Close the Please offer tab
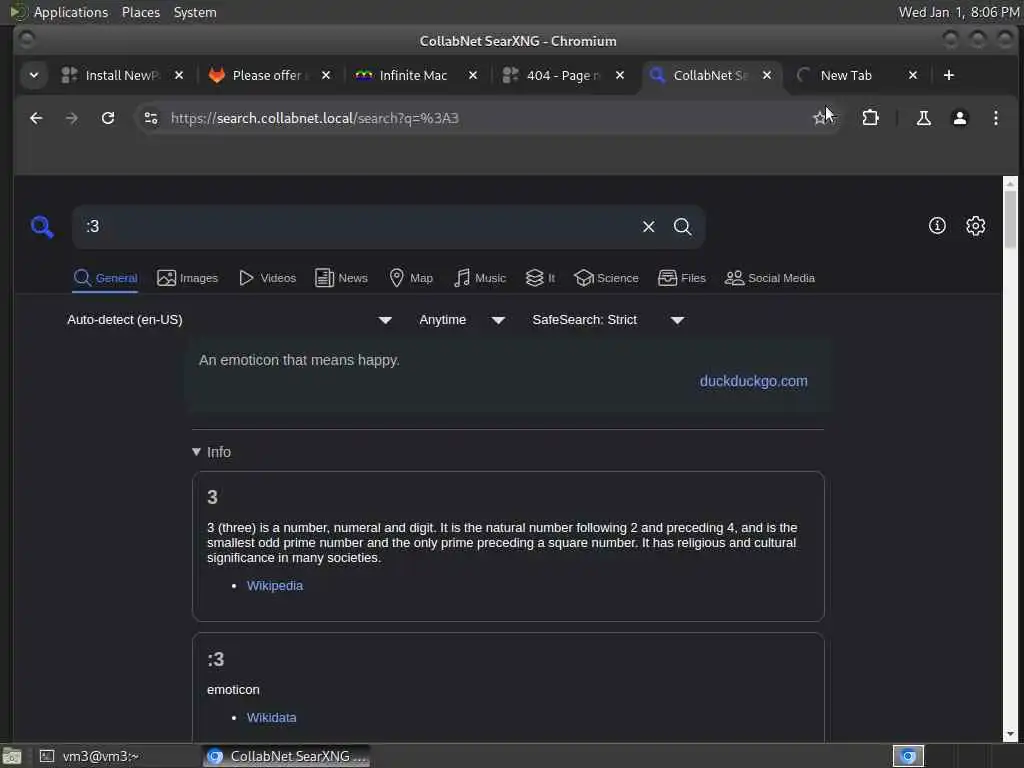Viewport: 1024px width, 768px height. point(326,76)
